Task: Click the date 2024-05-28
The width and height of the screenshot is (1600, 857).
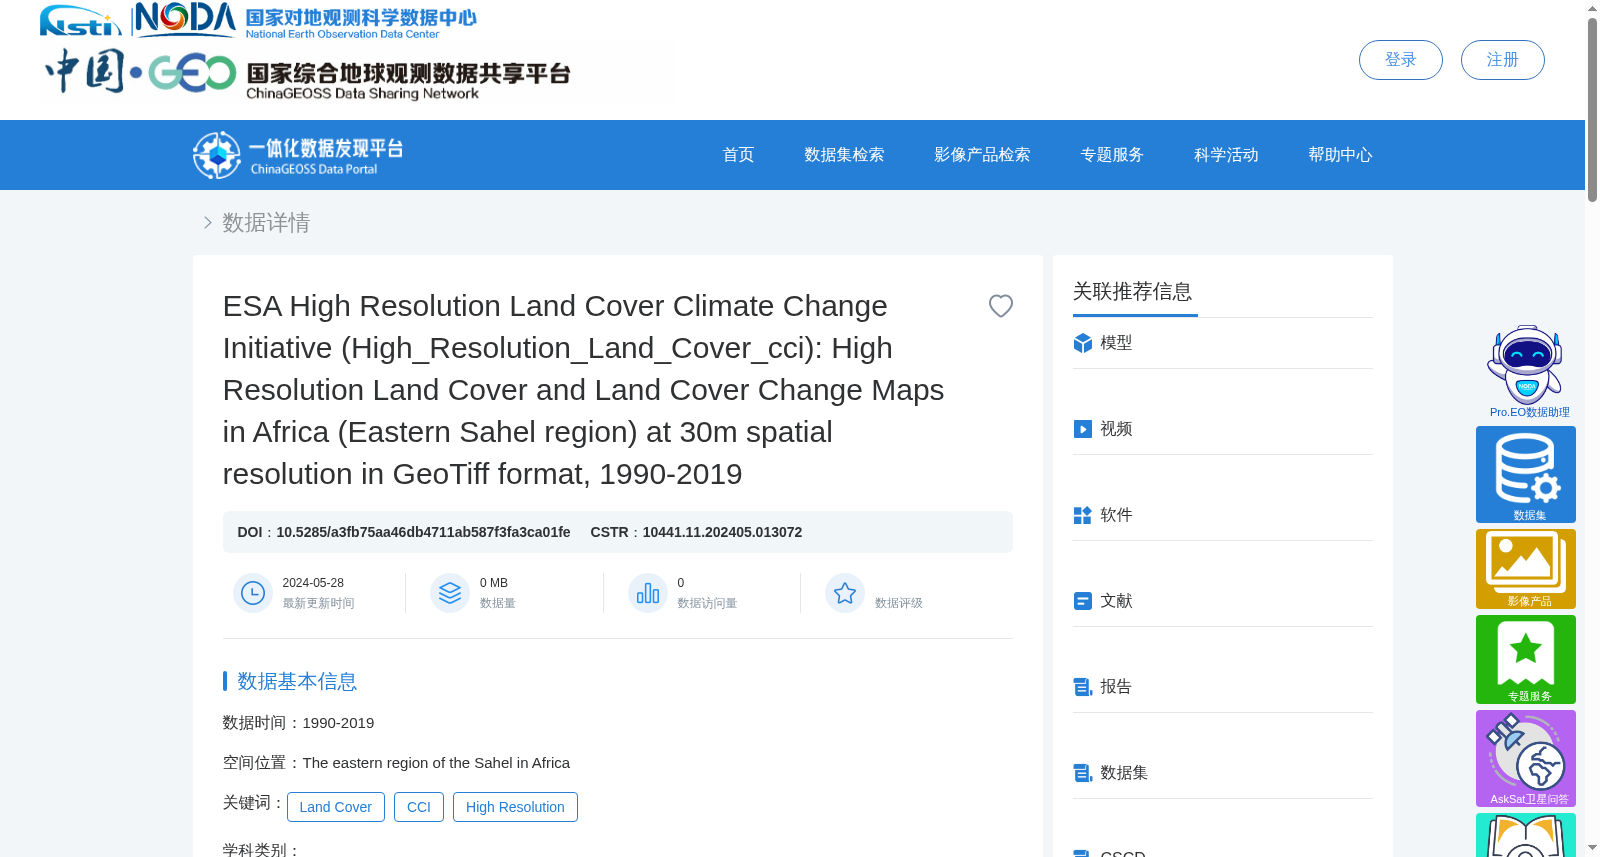Action: [x=313, y=583]
